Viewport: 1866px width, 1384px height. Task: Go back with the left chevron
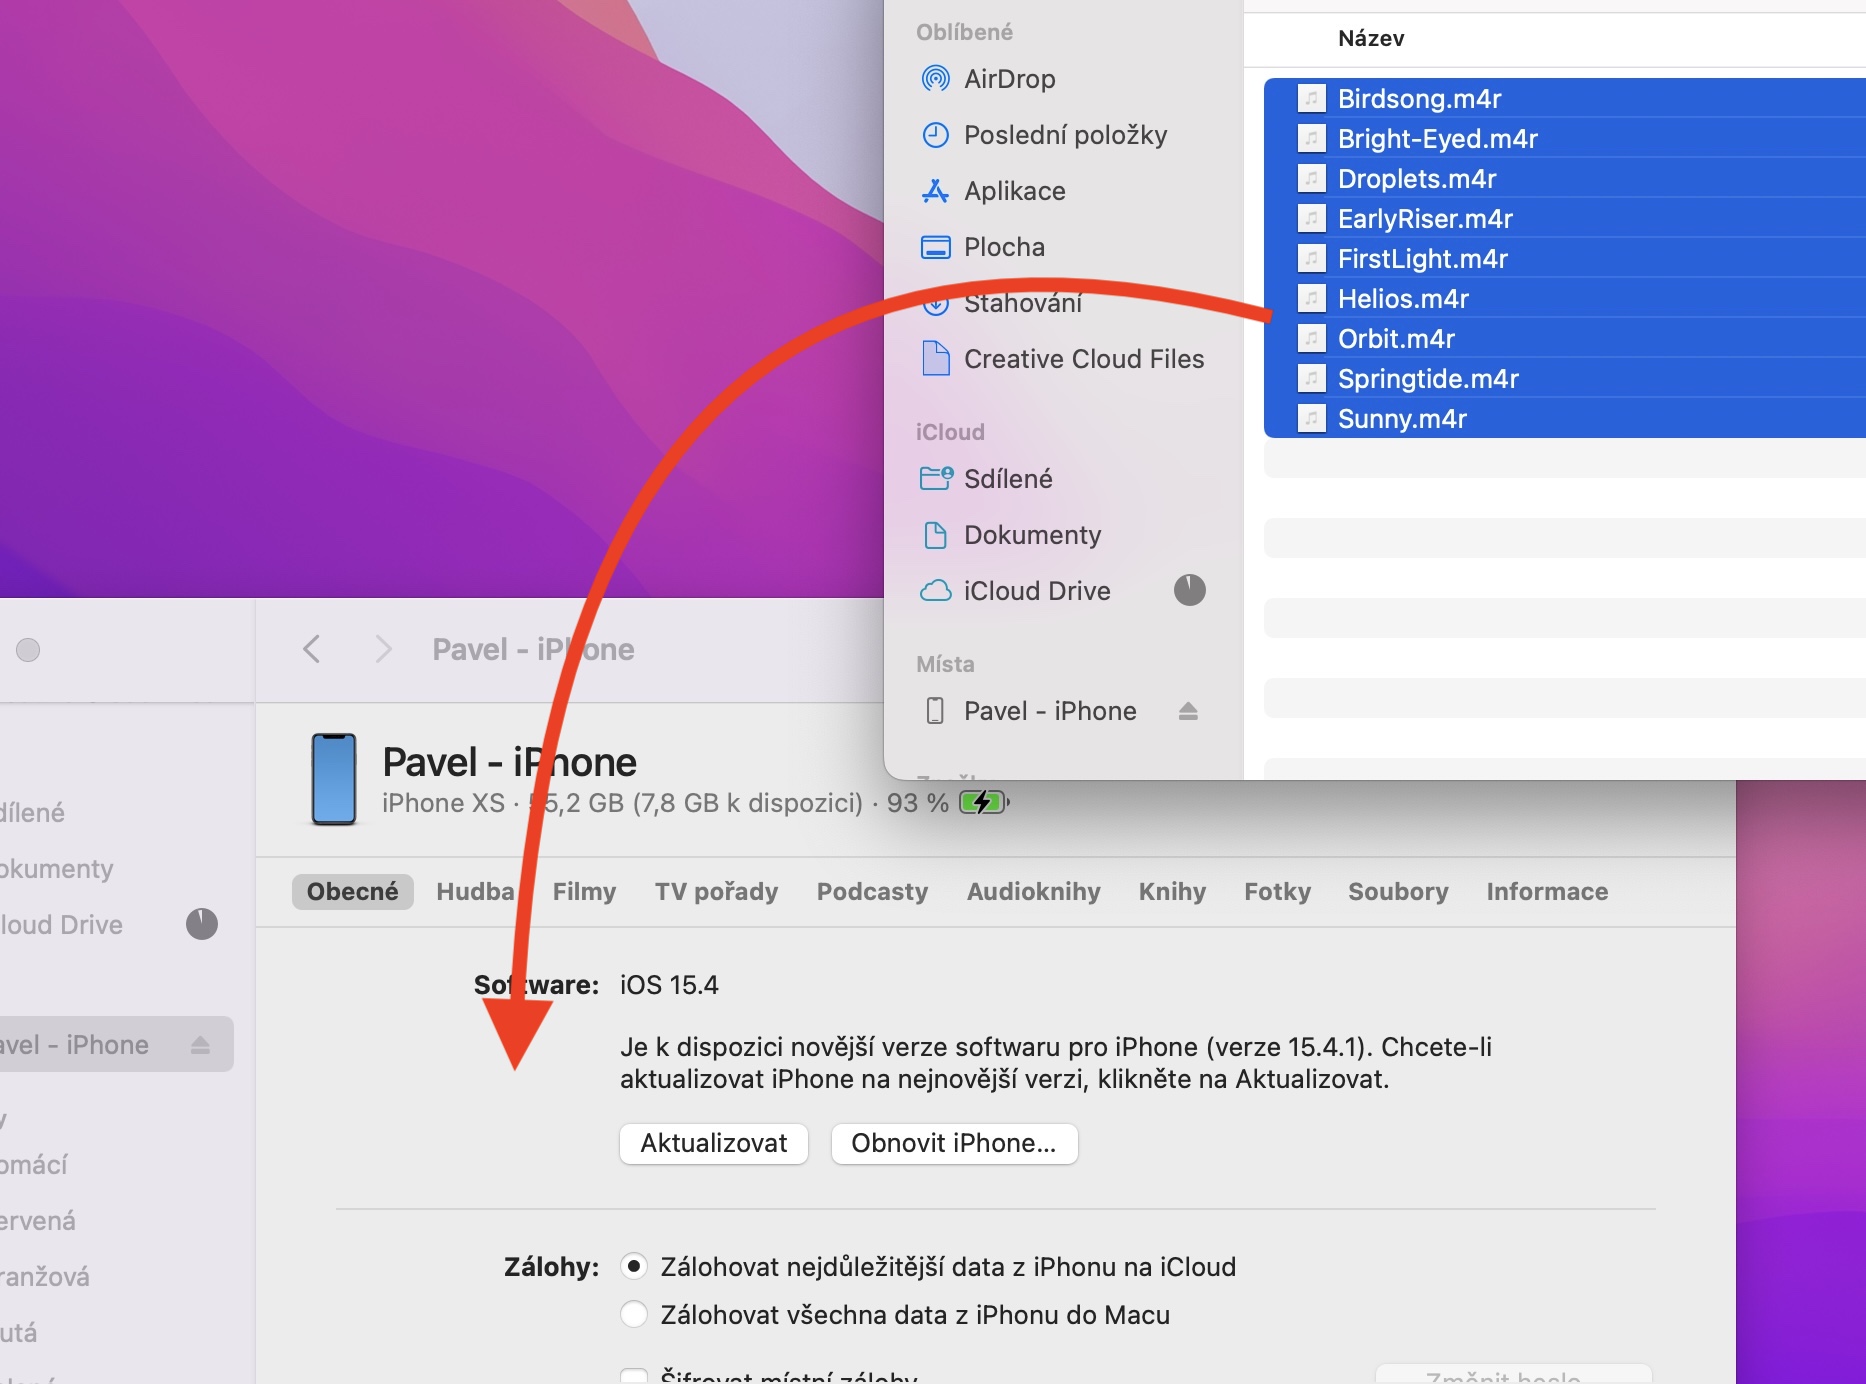click(x=311, y=649)
